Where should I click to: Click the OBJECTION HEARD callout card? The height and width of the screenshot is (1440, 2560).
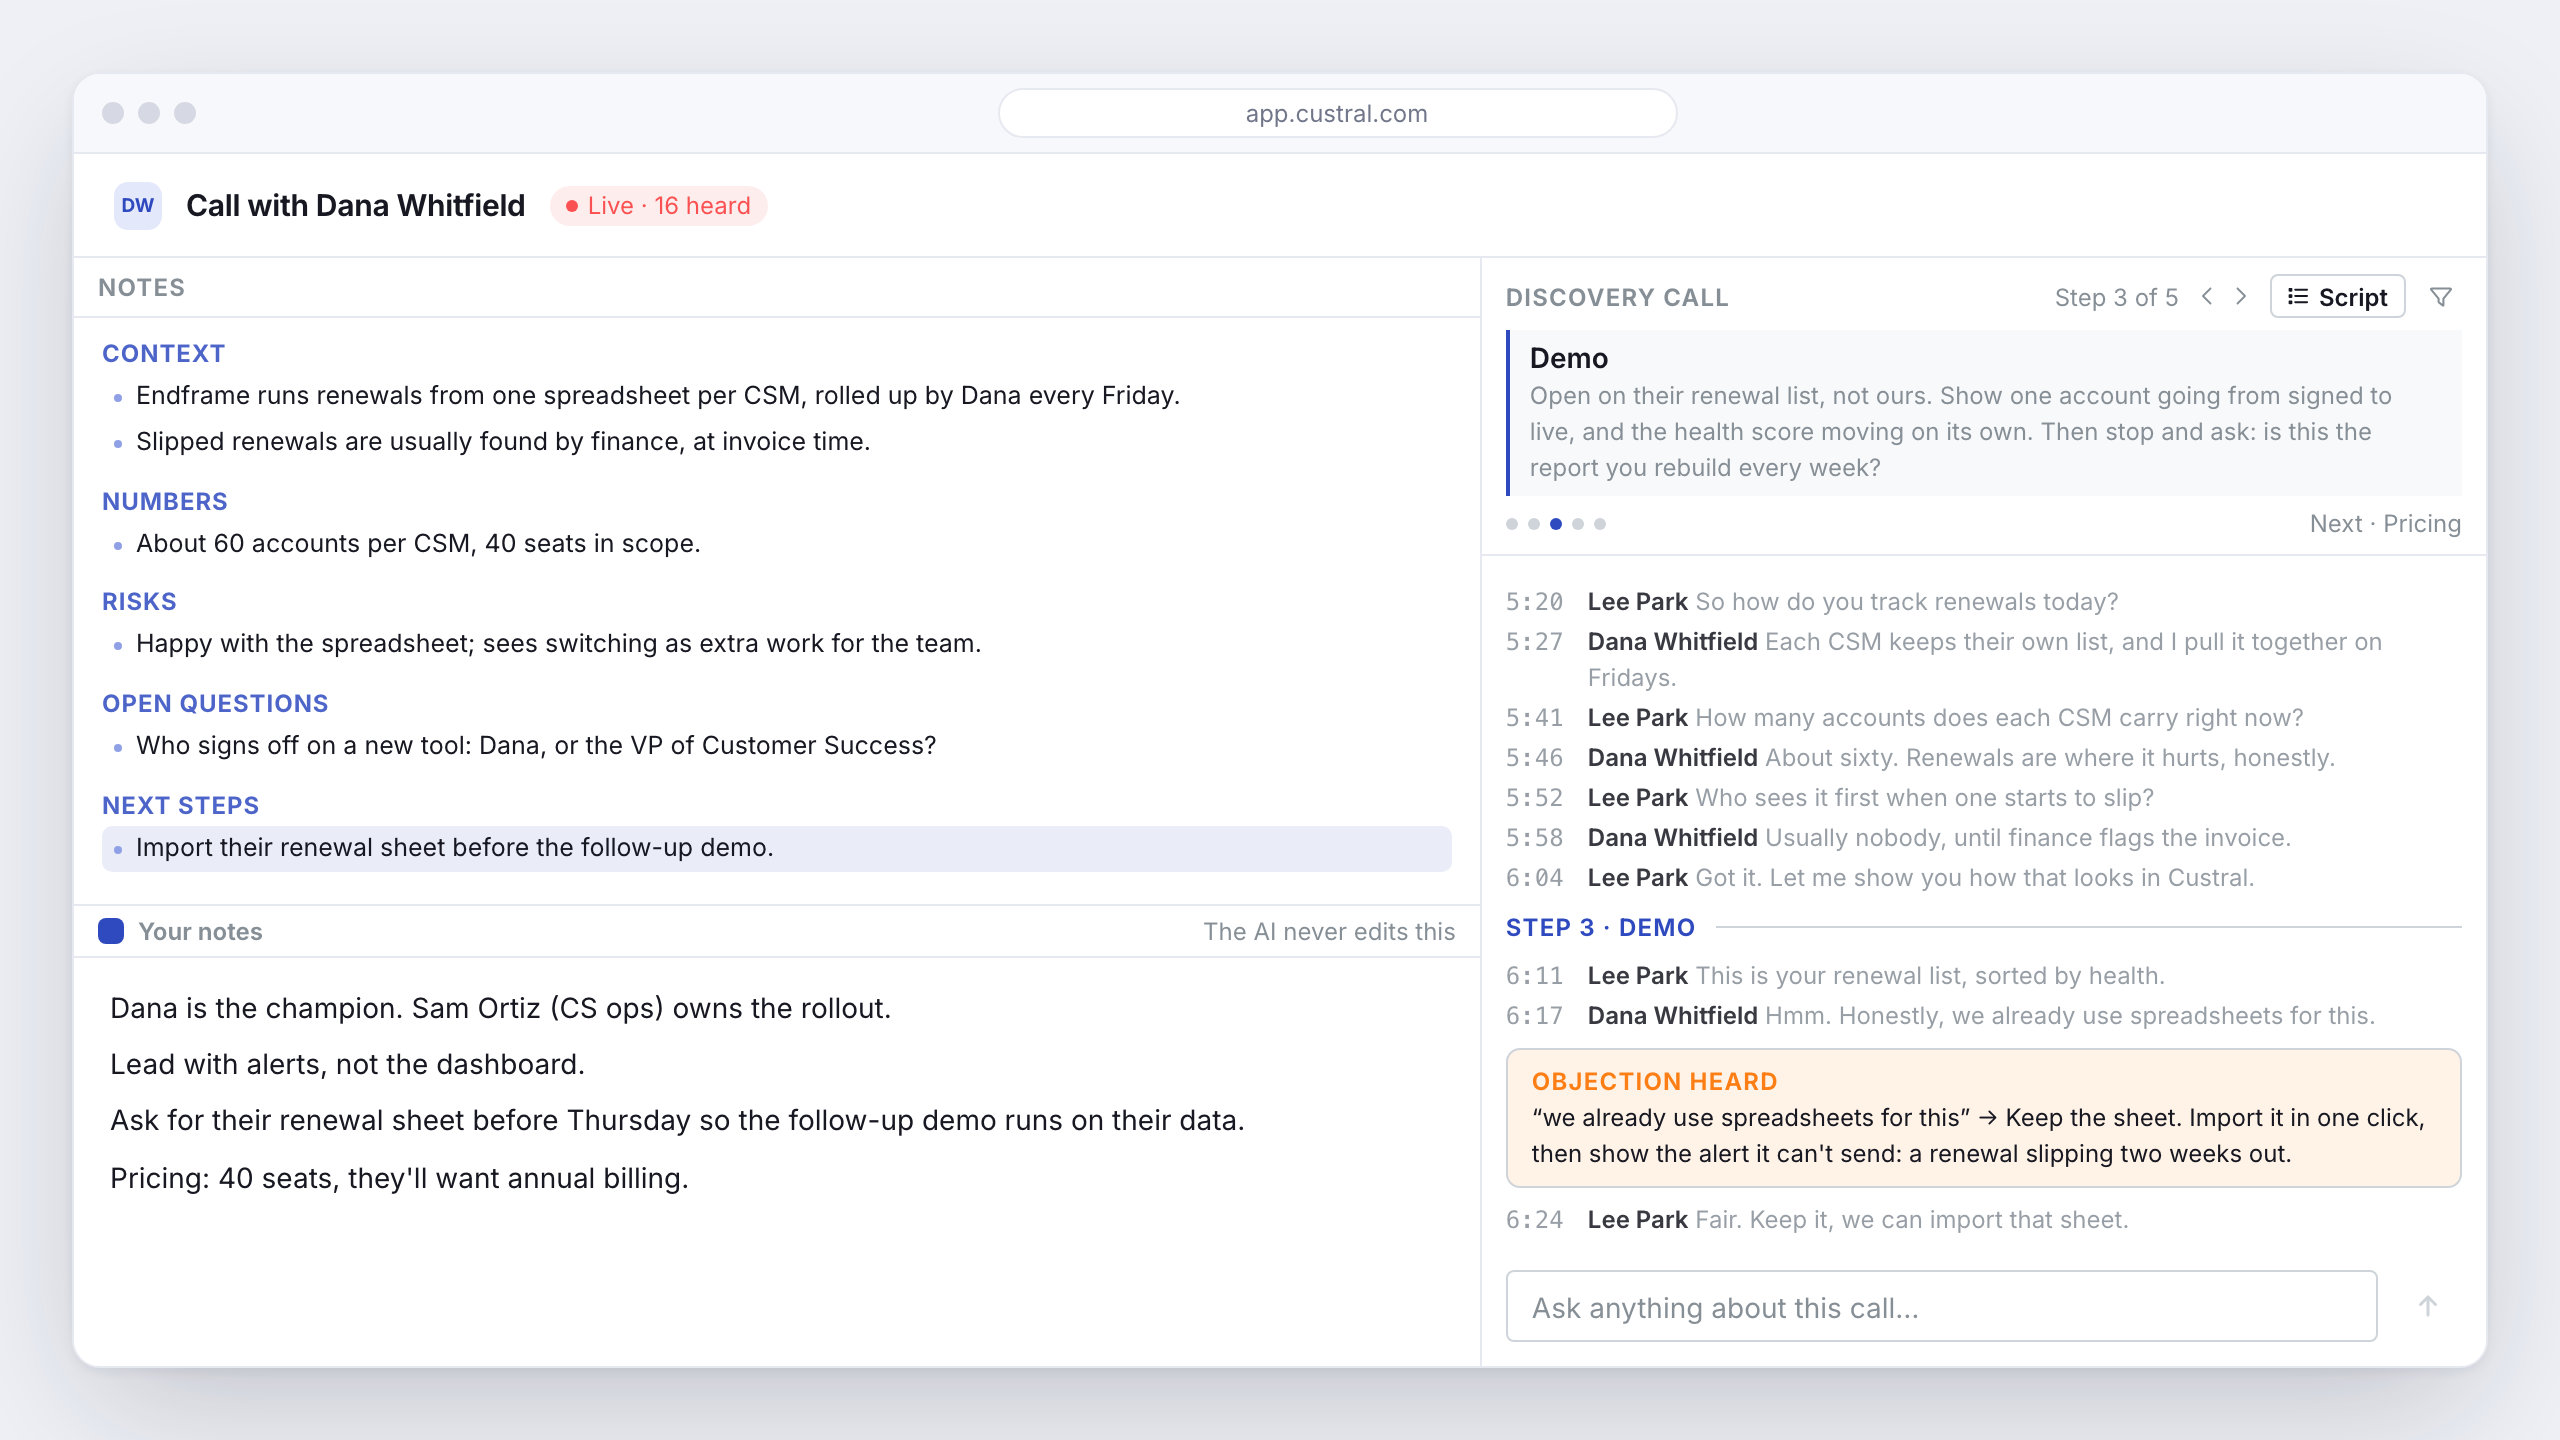pos(1984,1118)
